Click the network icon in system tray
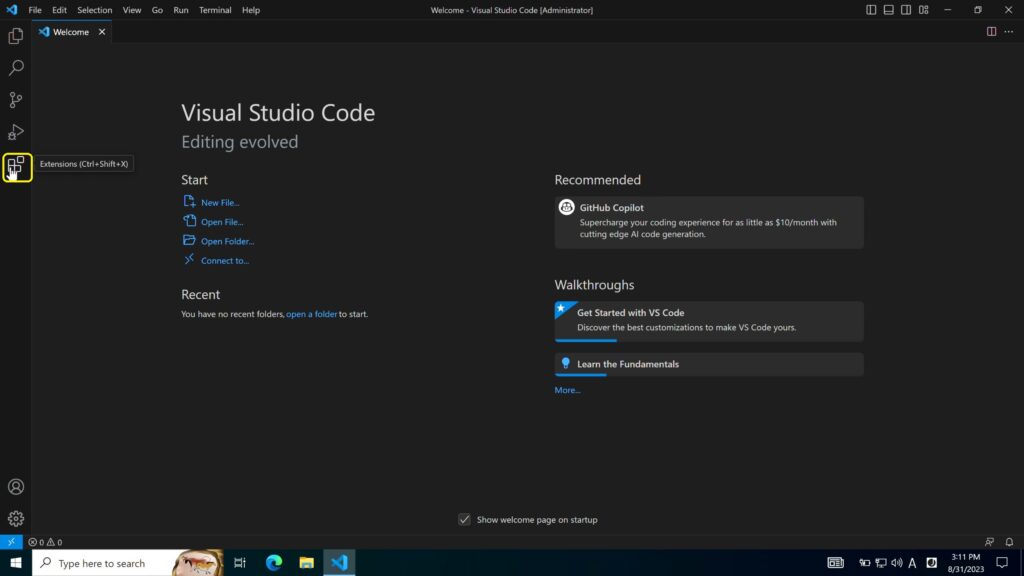Viewport: 1024px width, 576px height. pos(881,563)
